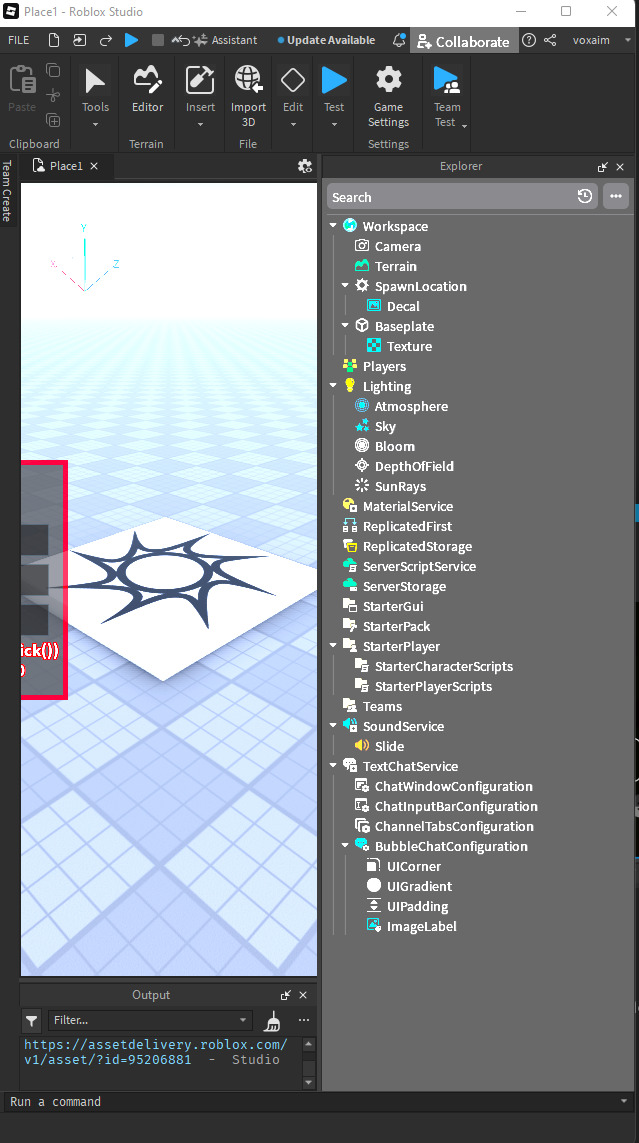
Task: Click the Stop square icon
Action: point(157,40)
